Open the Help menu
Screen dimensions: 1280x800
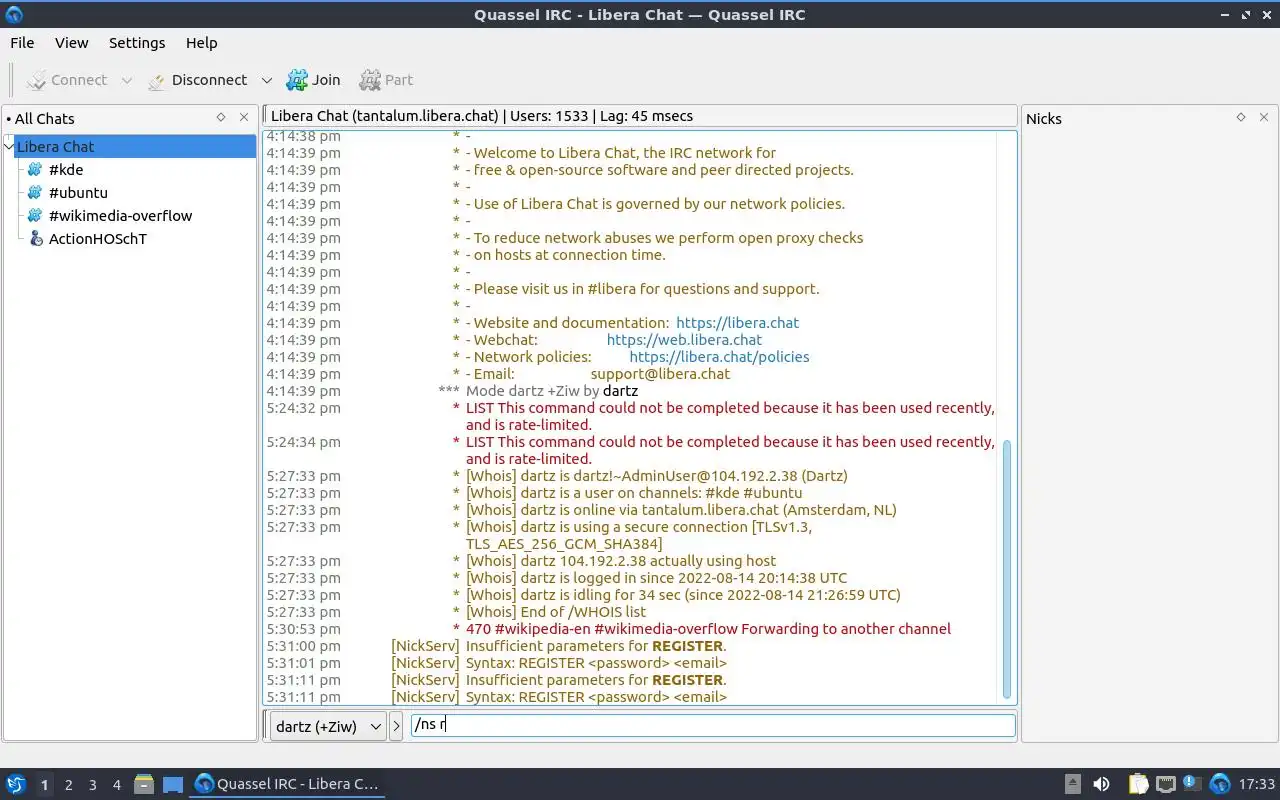click(201, 43)
